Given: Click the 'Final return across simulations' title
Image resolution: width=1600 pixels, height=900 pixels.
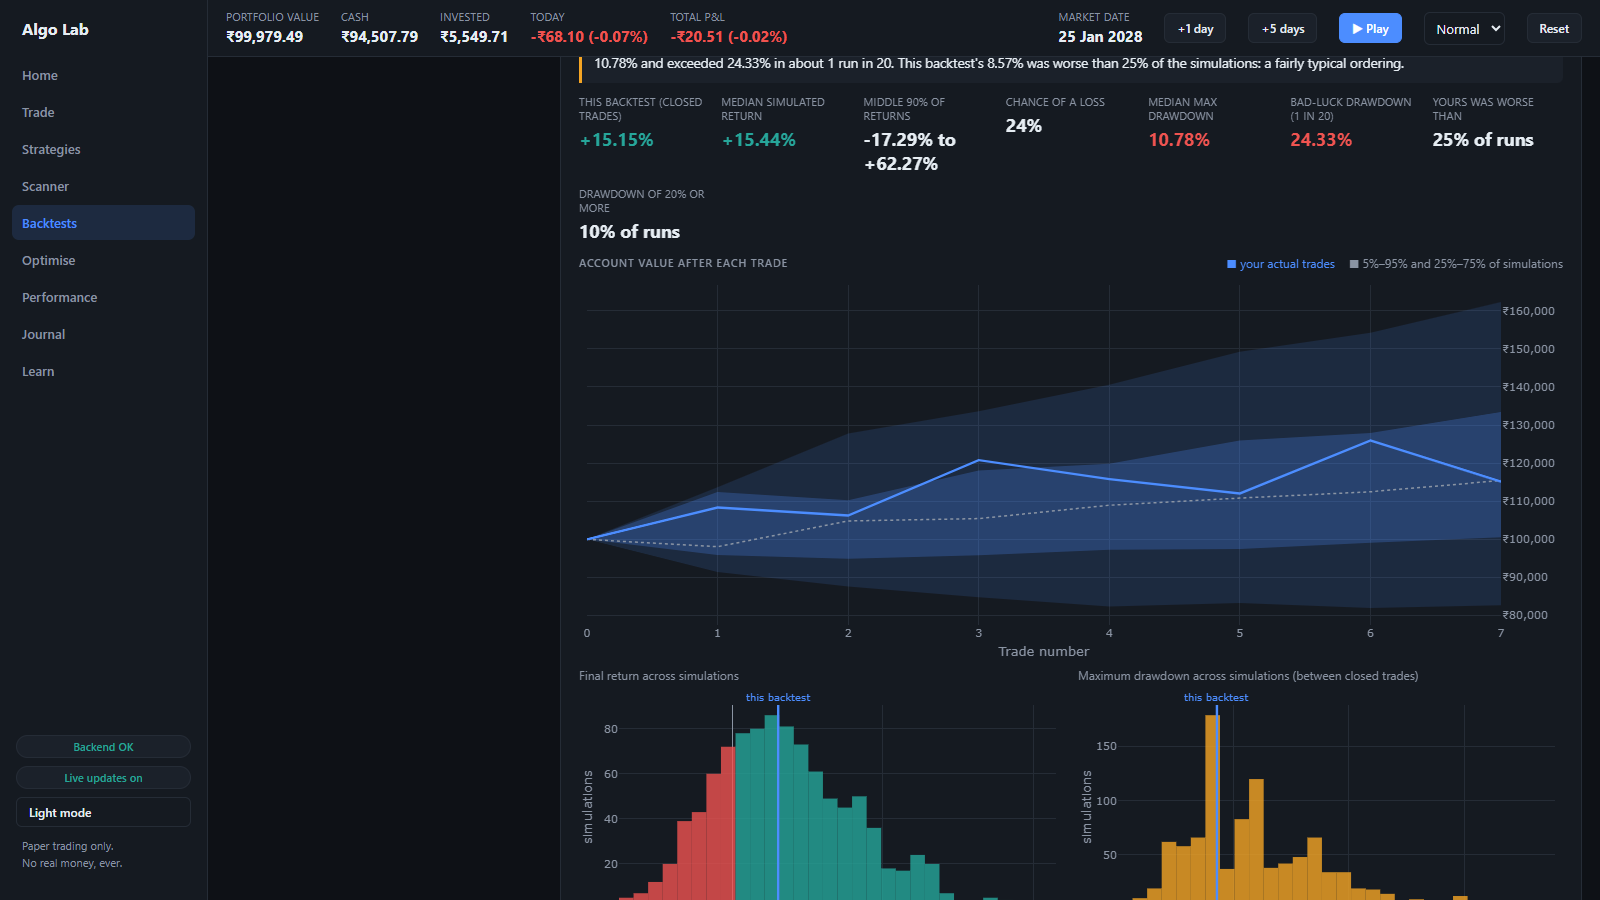Looking at the screenshot, I should [x=659, y=676].
